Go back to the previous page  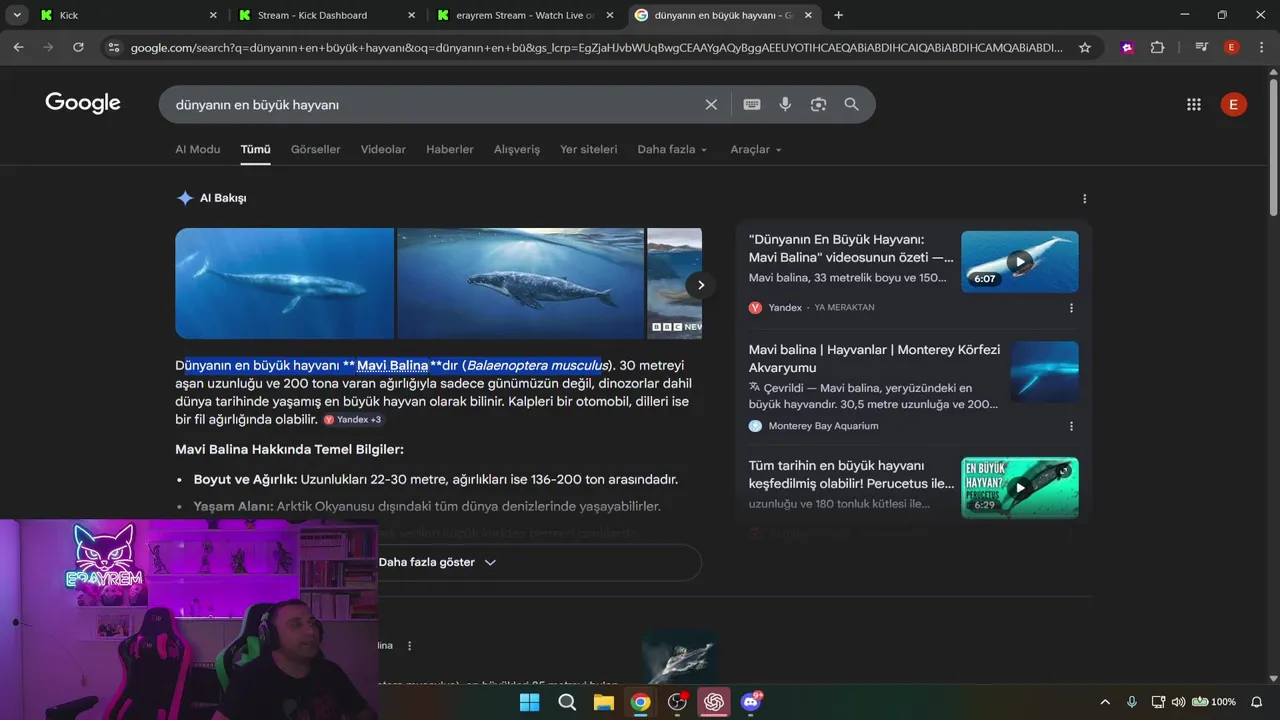(x=18, y=47)
